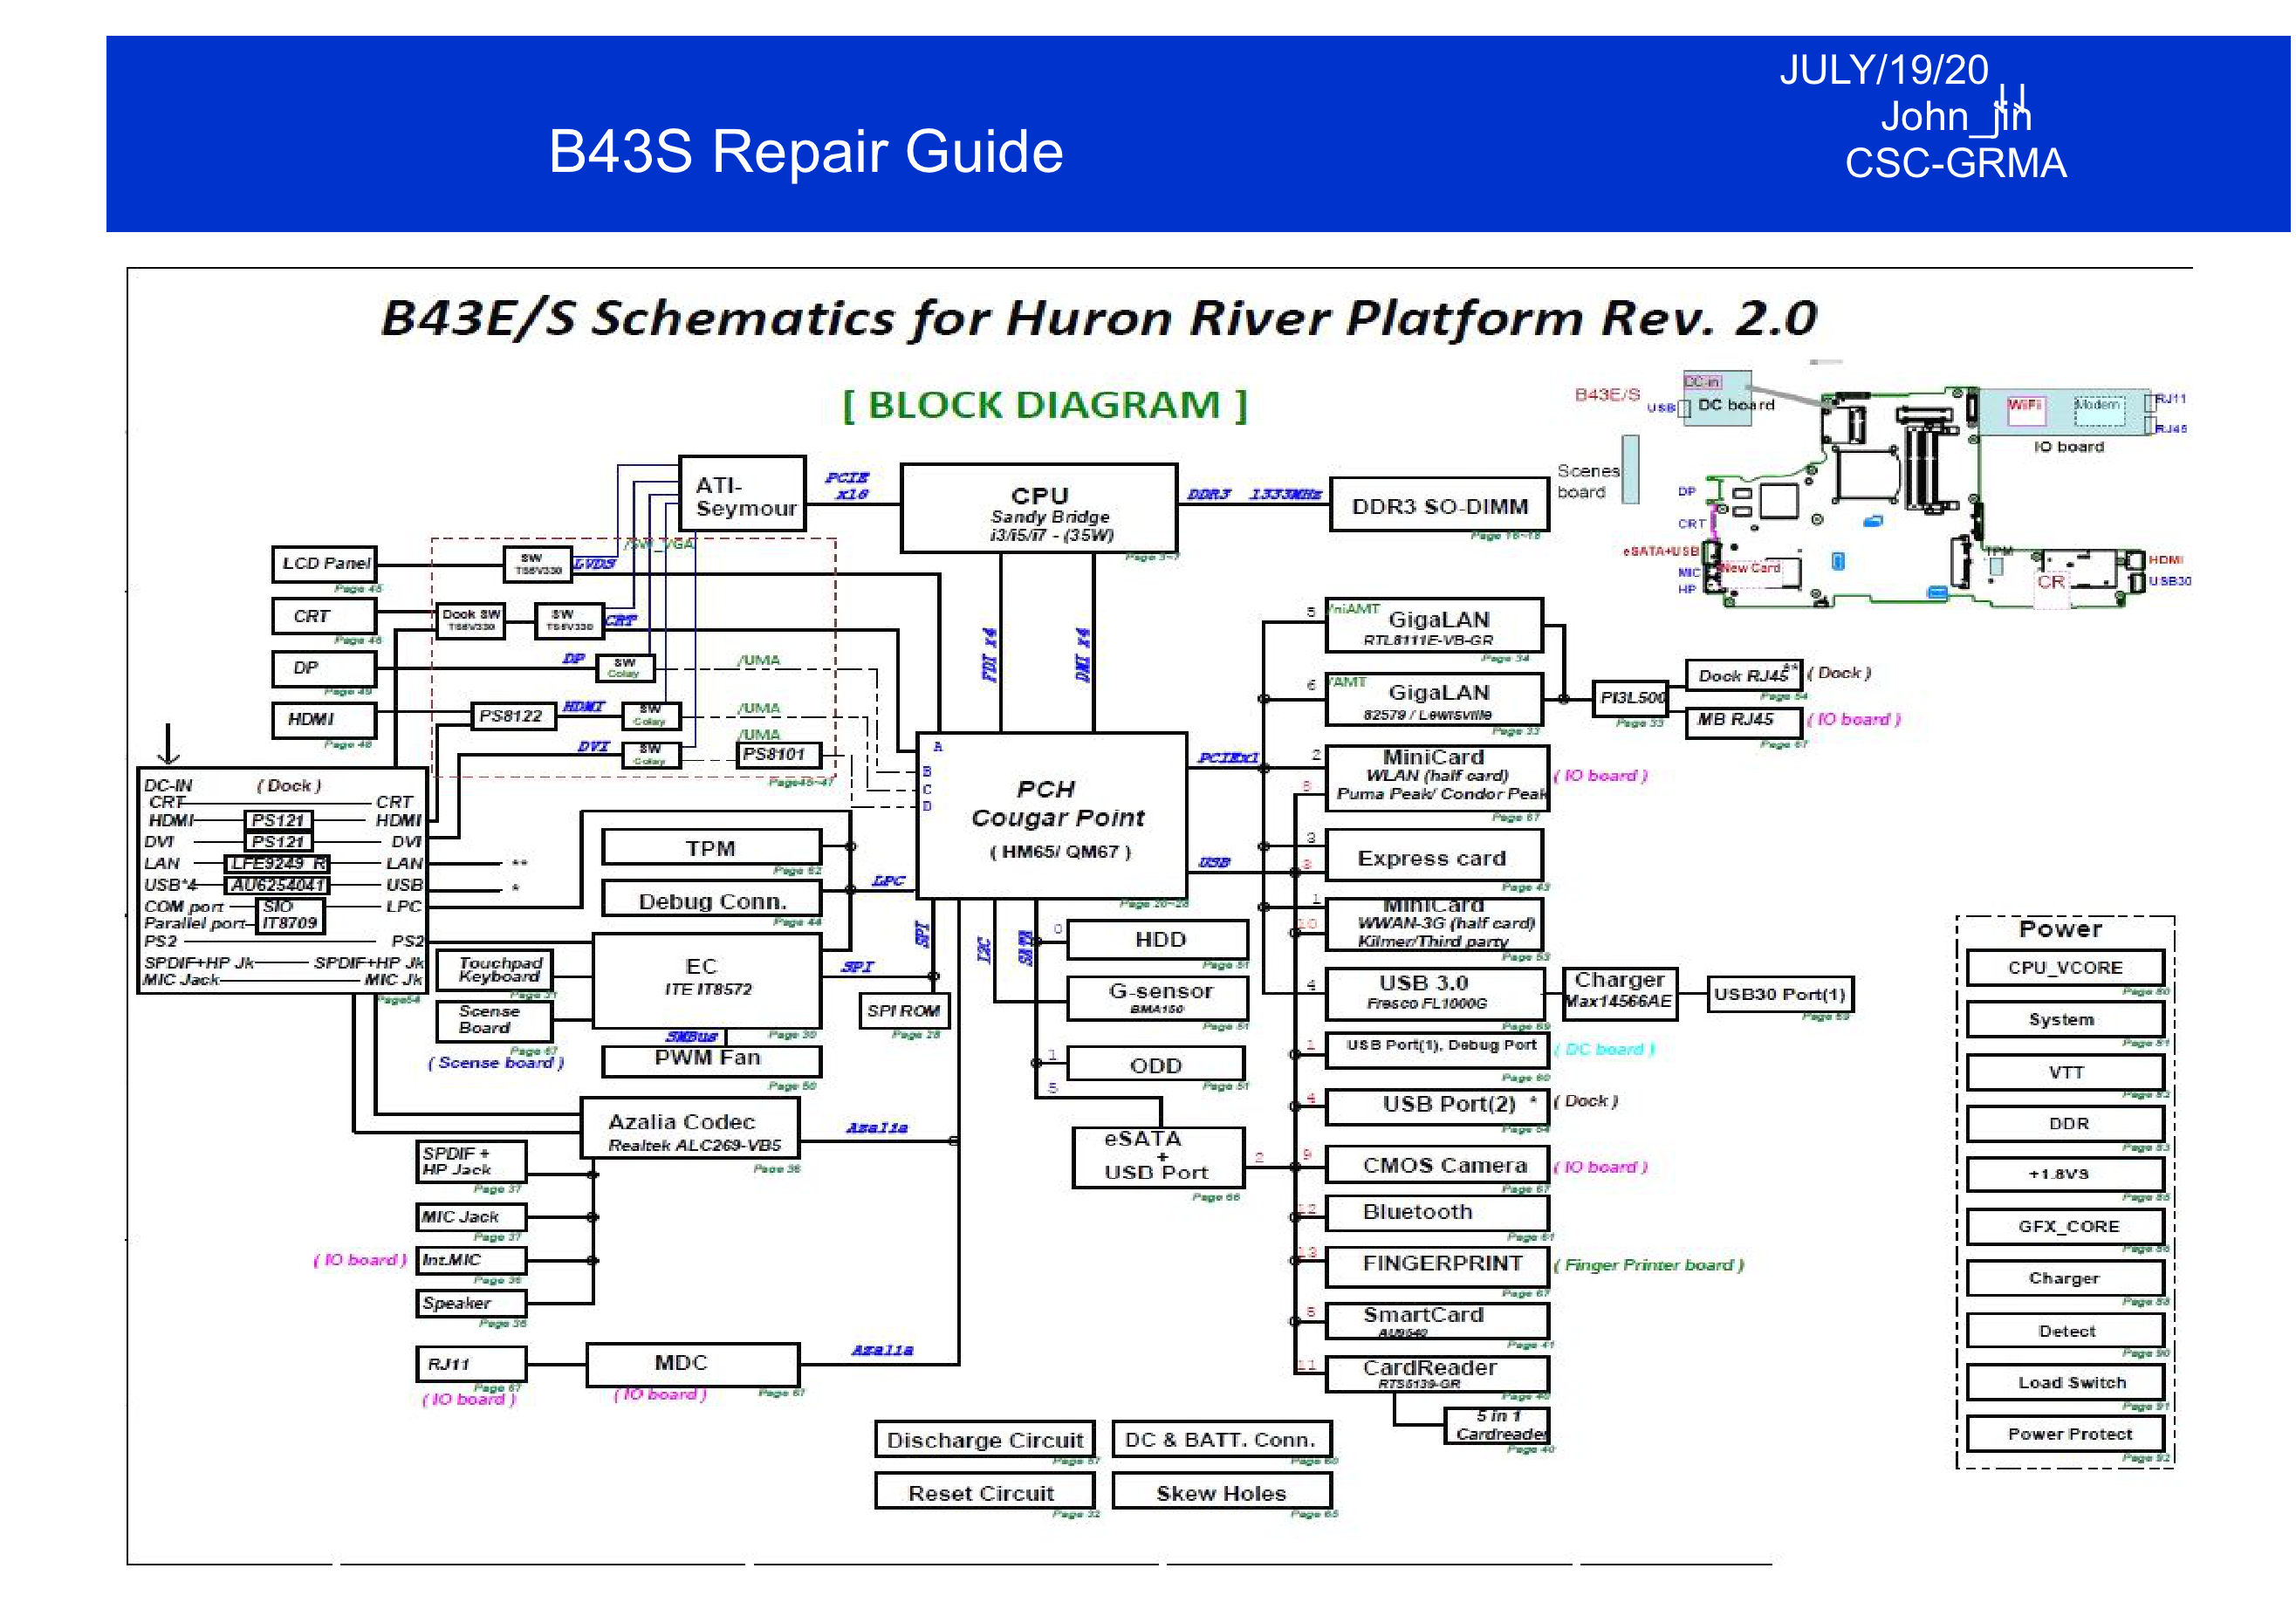
Task: Click the down arrow above Dock block
Action: [x=168, y=744]
